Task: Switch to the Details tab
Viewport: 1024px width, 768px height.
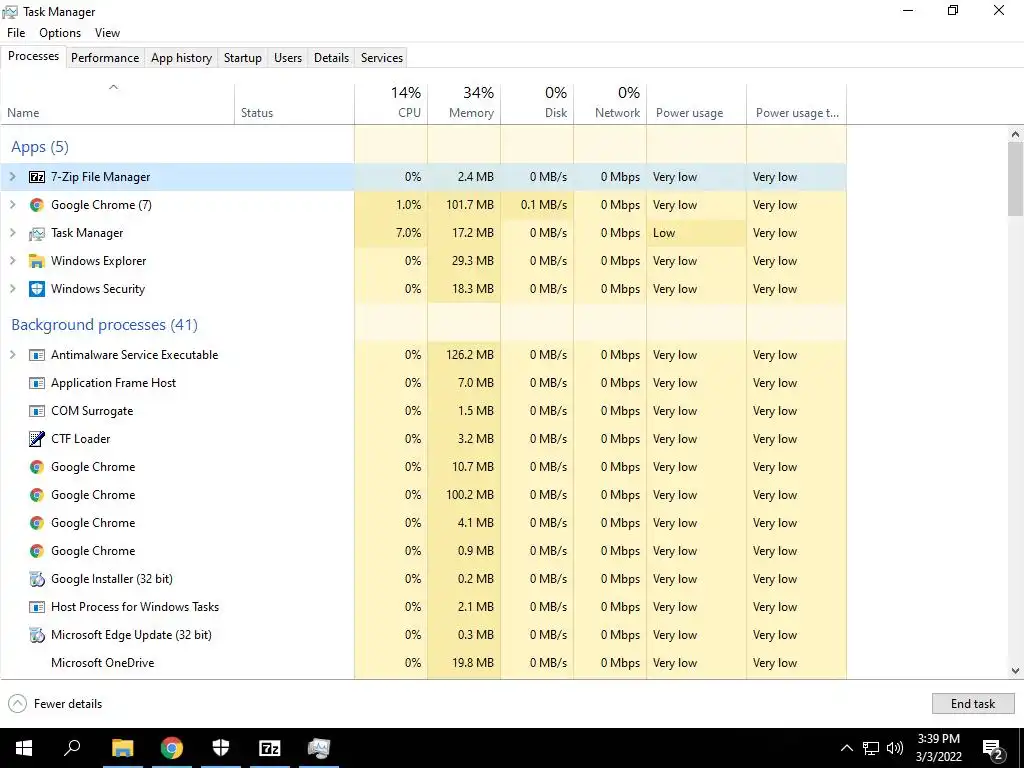Action: 331,57
